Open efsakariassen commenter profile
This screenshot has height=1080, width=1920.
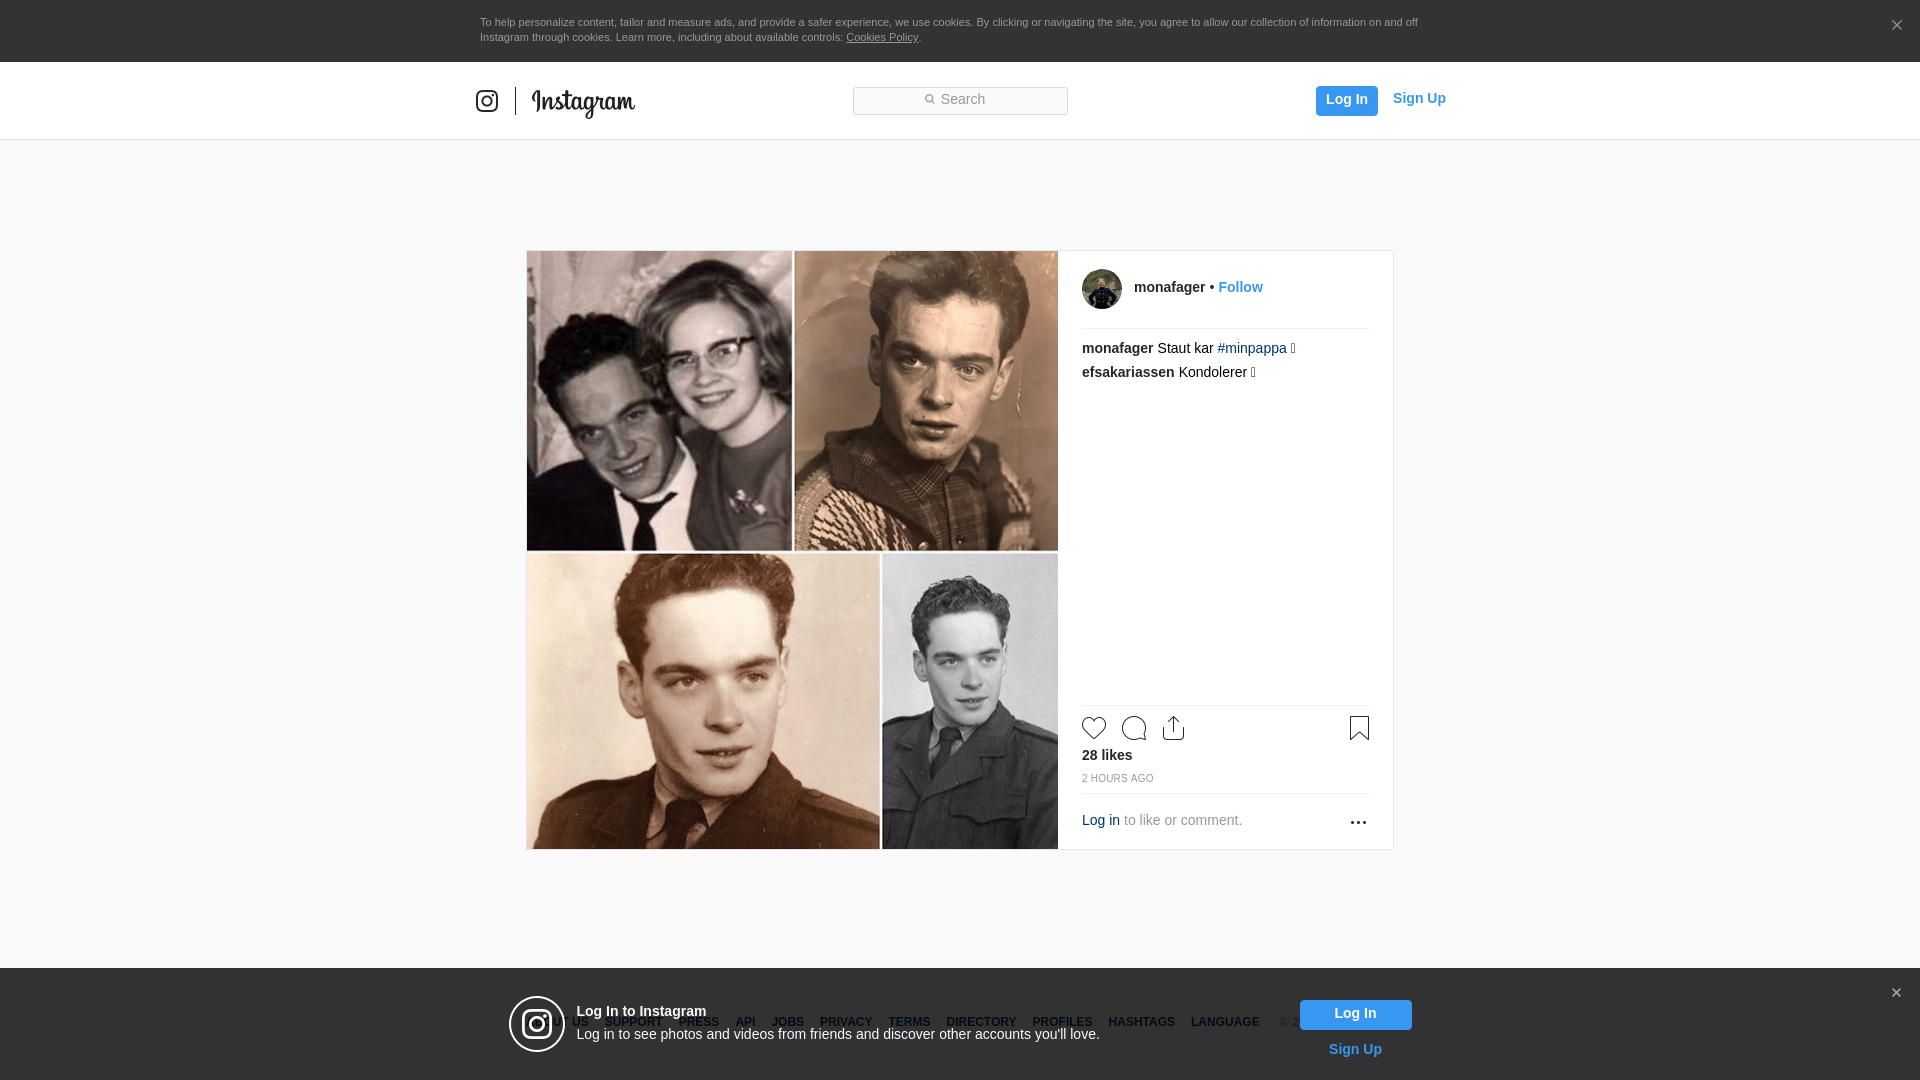click(1128, 372)
